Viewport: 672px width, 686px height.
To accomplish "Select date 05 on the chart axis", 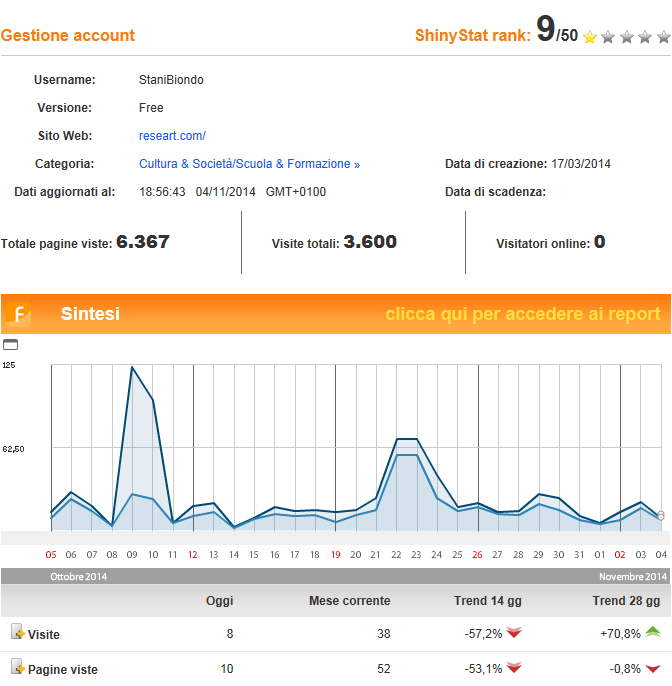I will [51, 554].
